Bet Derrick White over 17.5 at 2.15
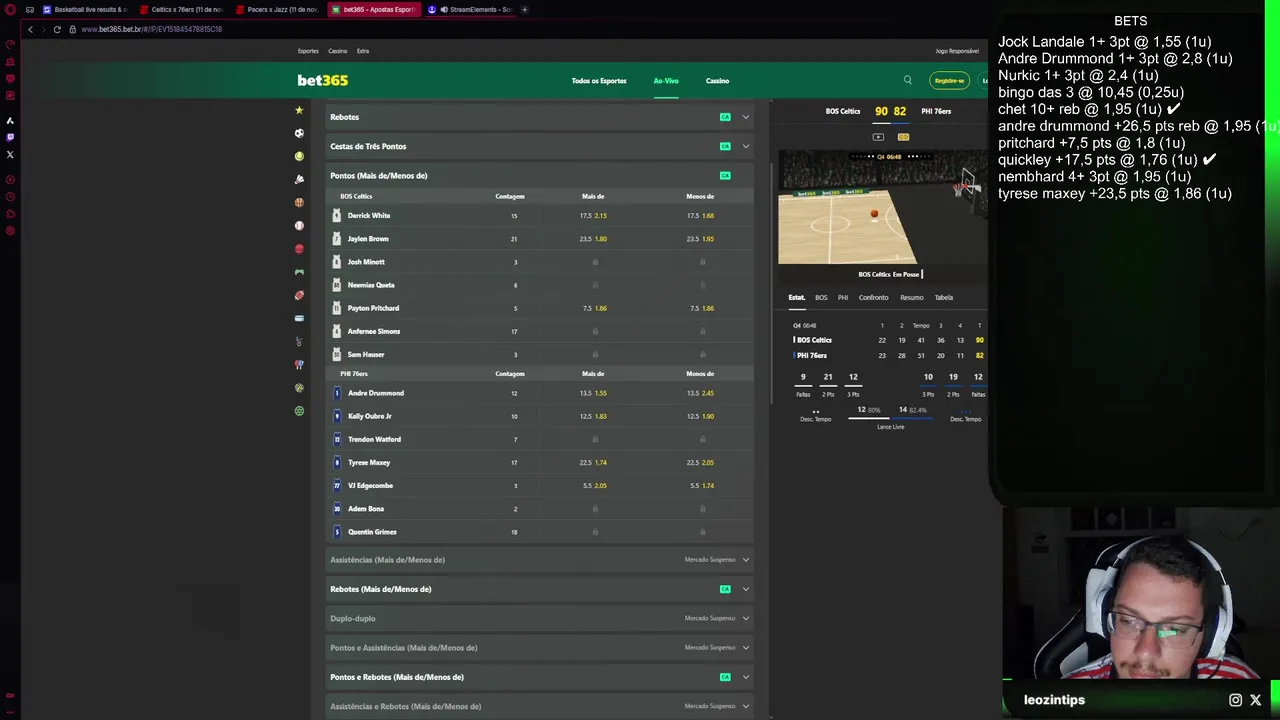This screenshot has width=1280, height=720. click(x=593, y=216)
